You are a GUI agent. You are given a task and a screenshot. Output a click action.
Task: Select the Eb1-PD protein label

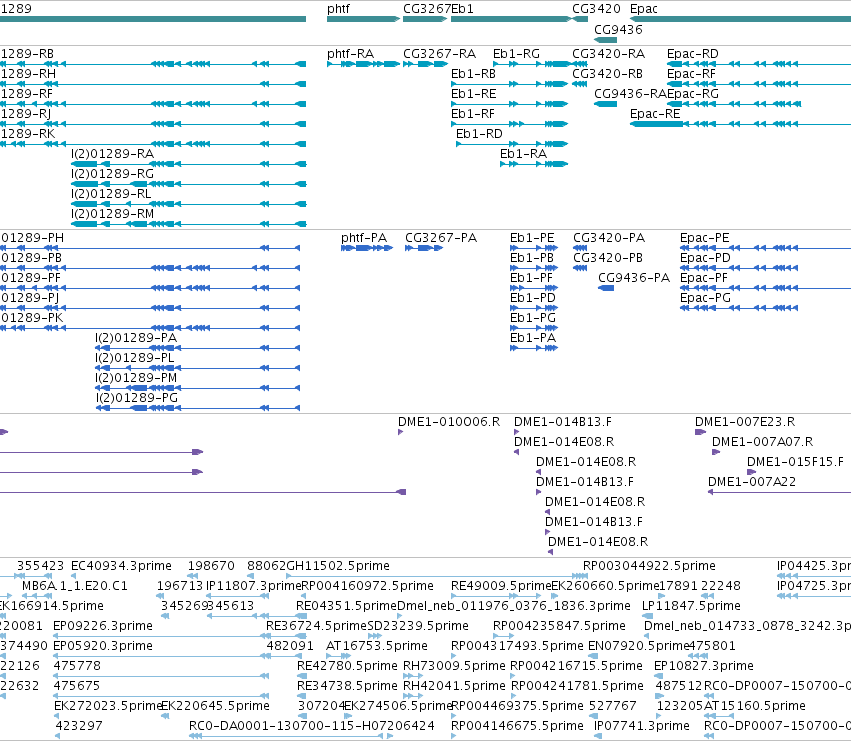tap(532, 298)
